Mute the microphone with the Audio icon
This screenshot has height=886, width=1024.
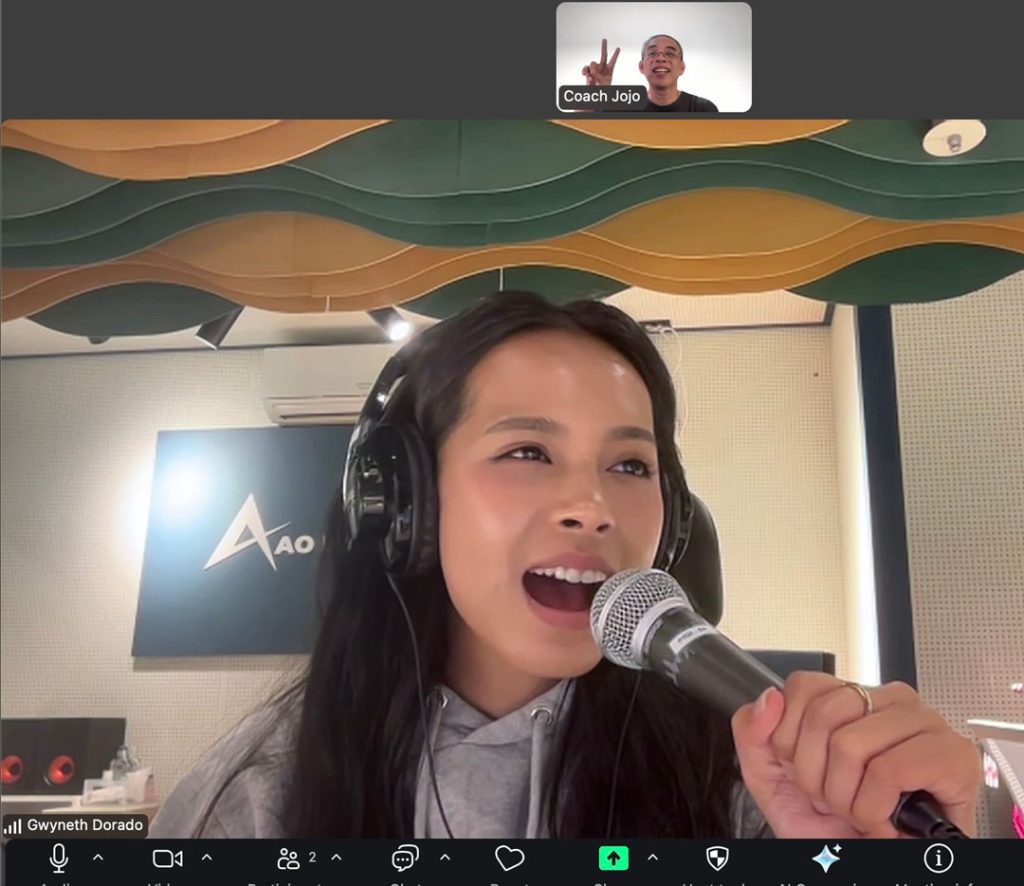point(59,858)
